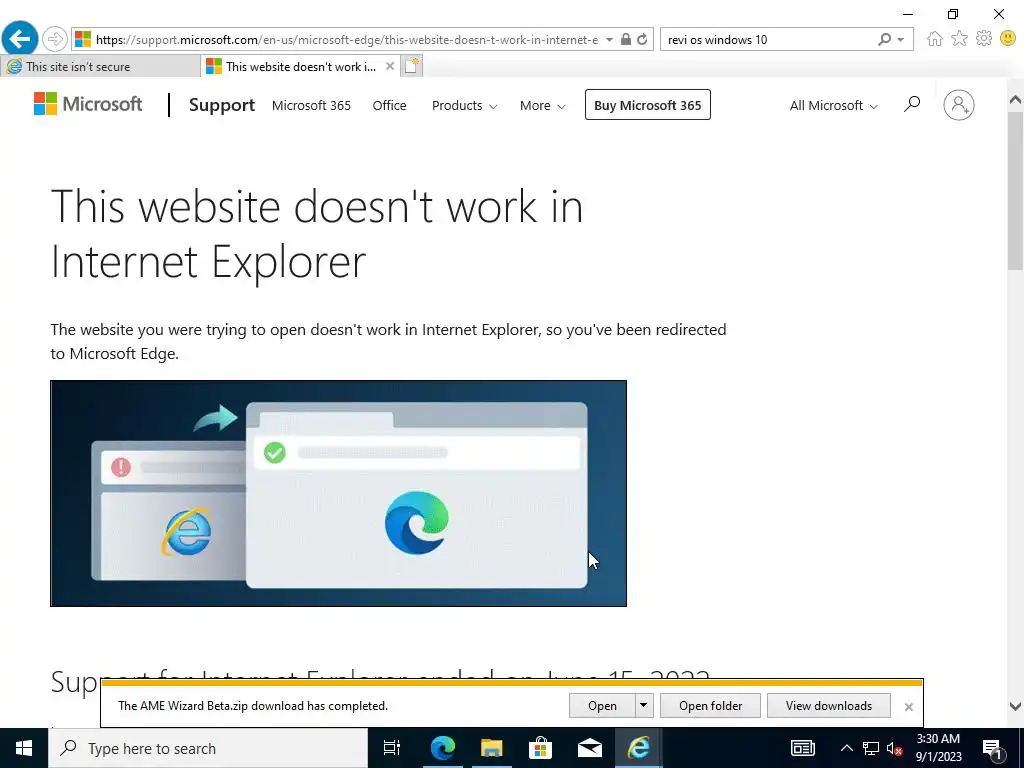Refresh the page with the reload icon
Screen dimensions: 1024x768
(x=643, y=39)
